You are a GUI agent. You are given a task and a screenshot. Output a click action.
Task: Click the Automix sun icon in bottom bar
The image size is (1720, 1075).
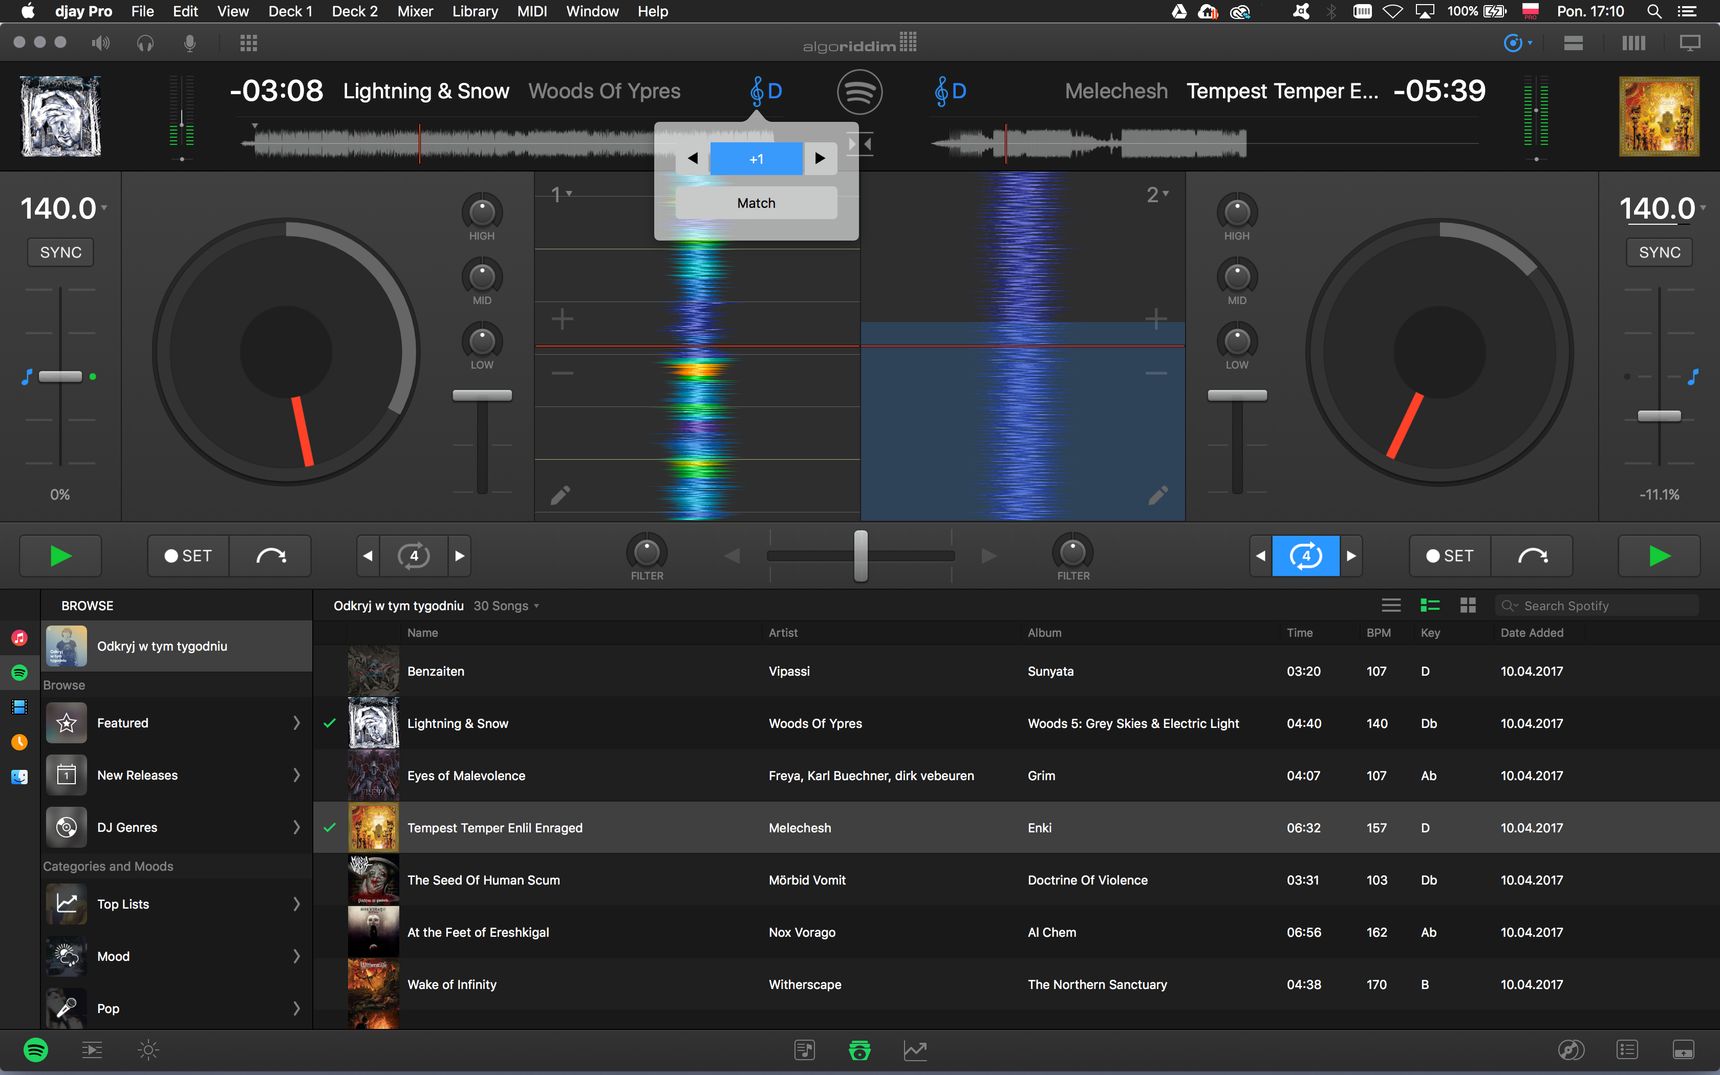click(148, 1050)
